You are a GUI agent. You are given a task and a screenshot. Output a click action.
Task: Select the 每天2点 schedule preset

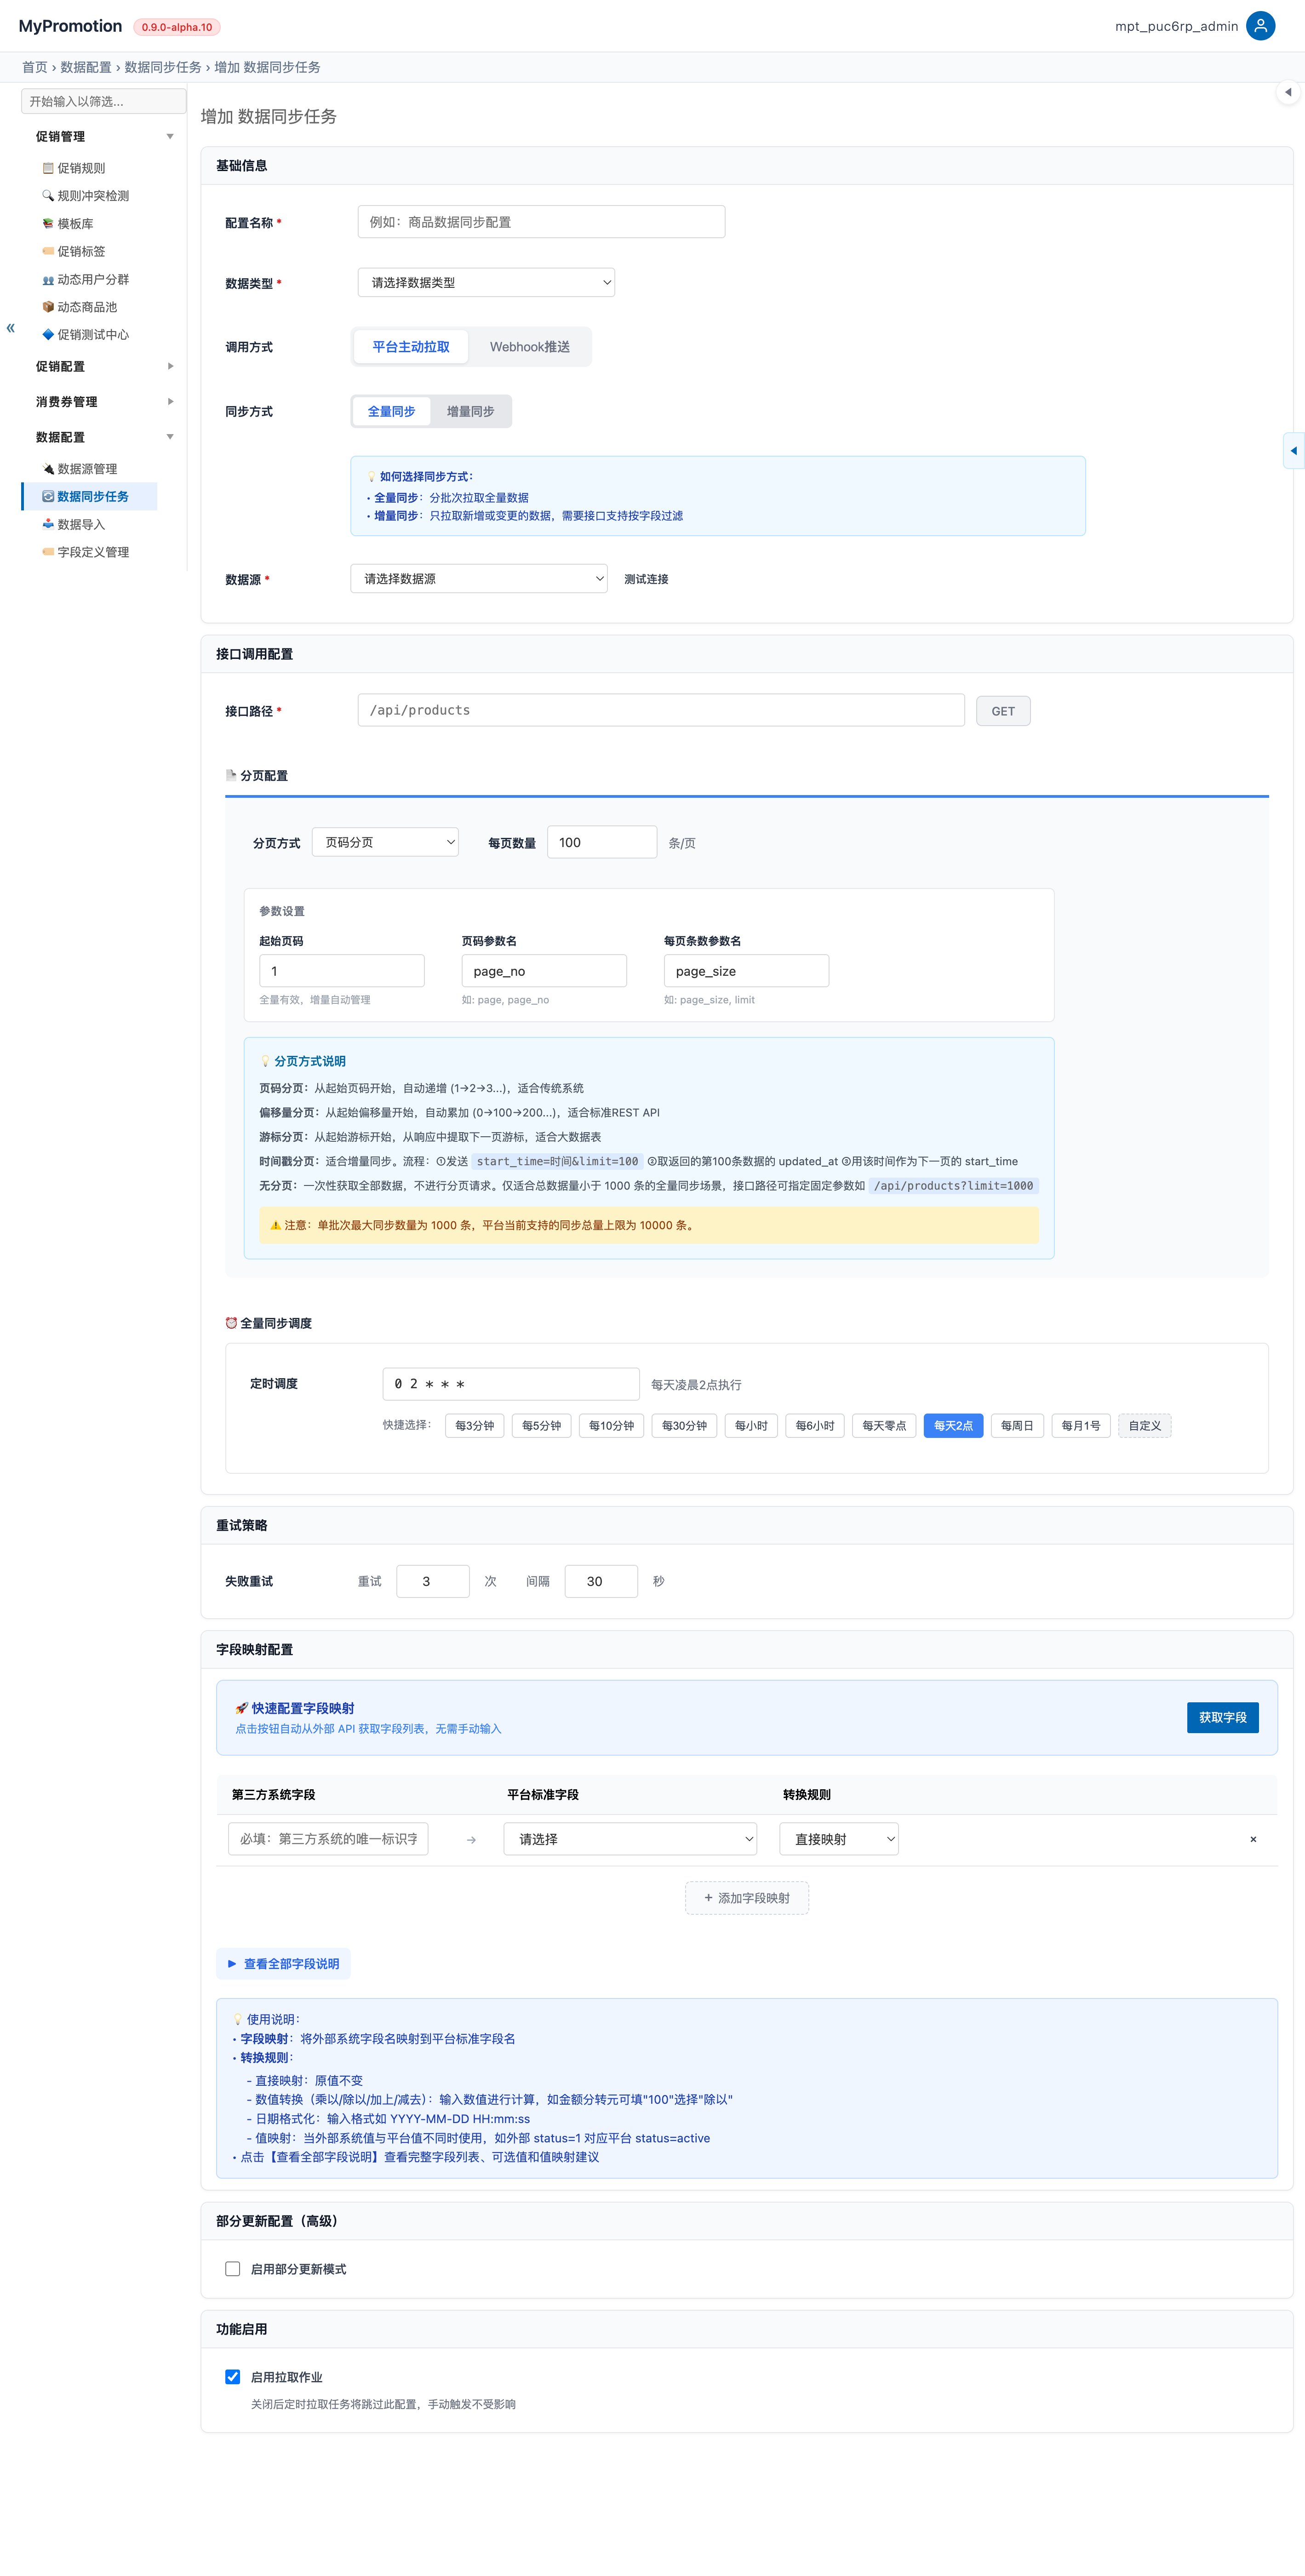[x=953, y=1426]
